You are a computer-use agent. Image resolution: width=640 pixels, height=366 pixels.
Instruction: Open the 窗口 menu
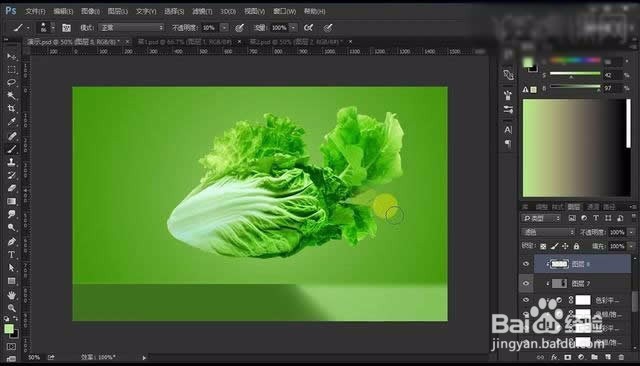pos(284,11)
